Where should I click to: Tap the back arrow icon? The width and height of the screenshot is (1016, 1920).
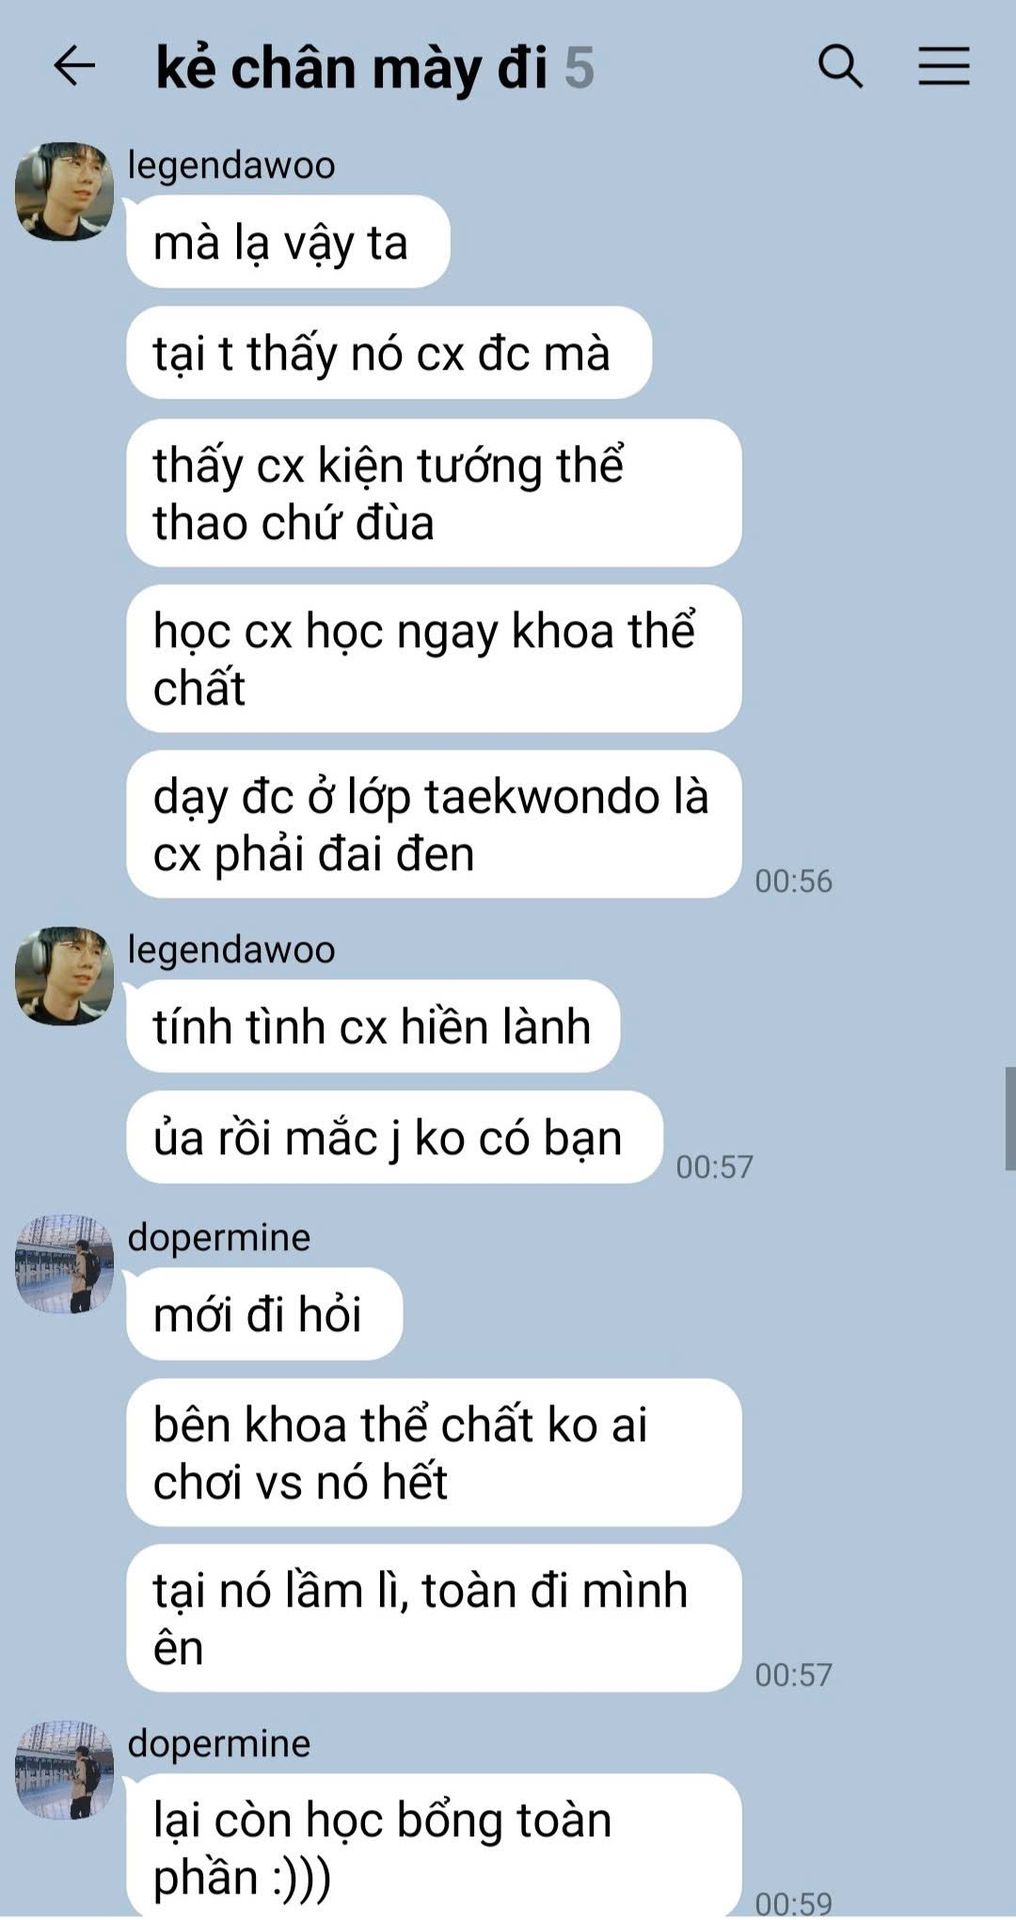(x=74, y=67)
